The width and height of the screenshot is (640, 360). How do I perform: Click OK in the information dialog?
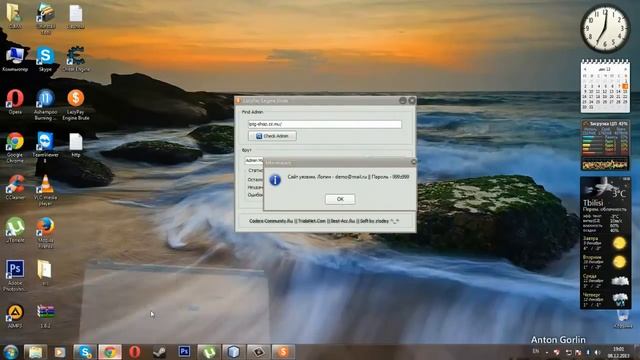pyautogui.click(x=340, y=199)
